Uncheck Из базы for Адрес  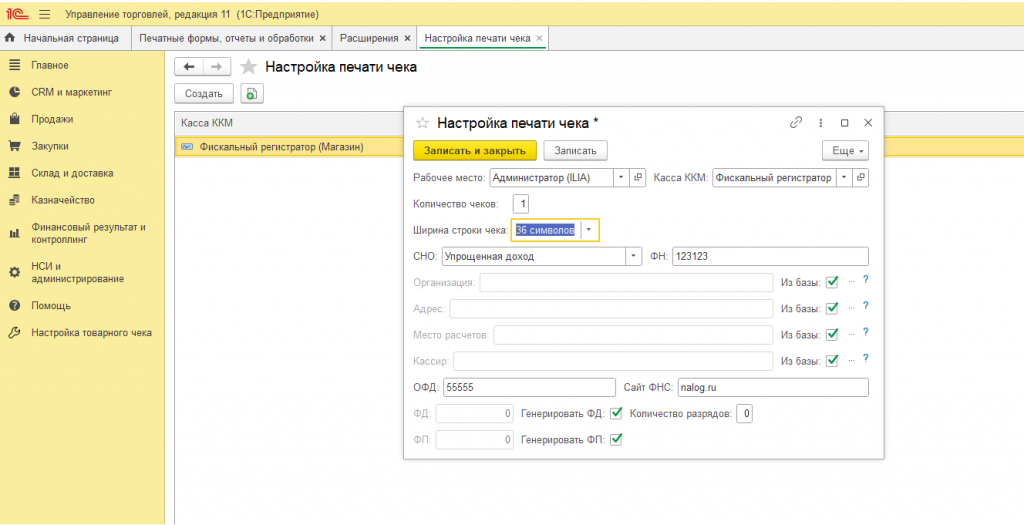tap(832, 308)
